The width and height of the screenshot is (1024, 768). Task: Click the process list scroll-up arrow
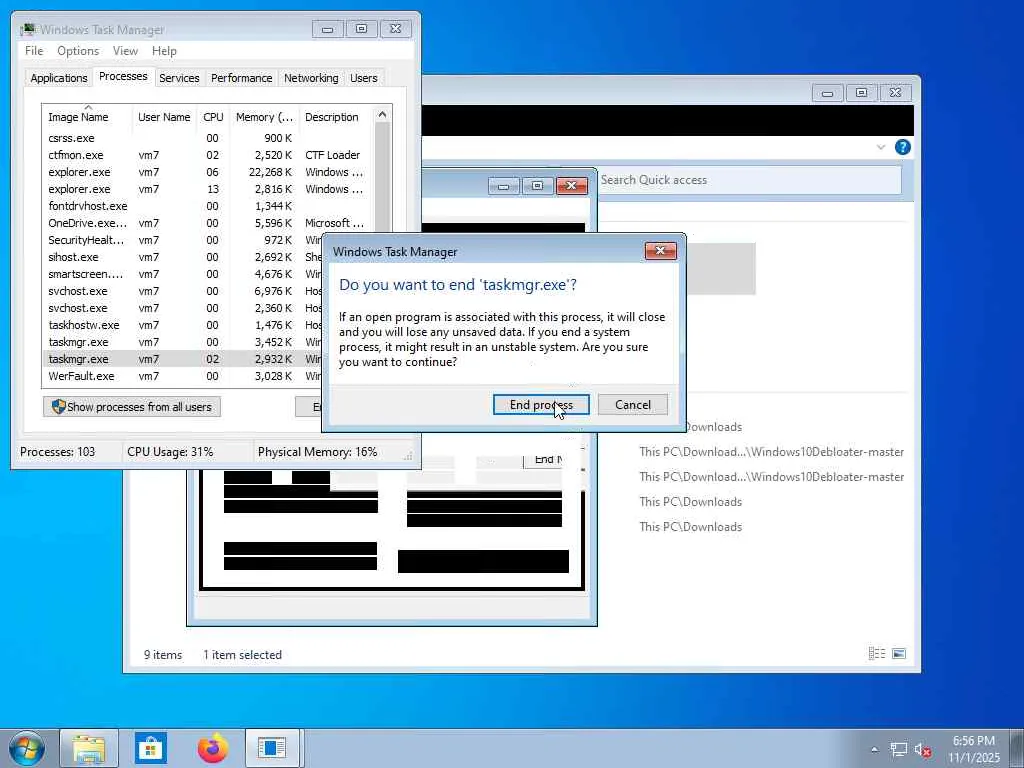tap(382, 114)
